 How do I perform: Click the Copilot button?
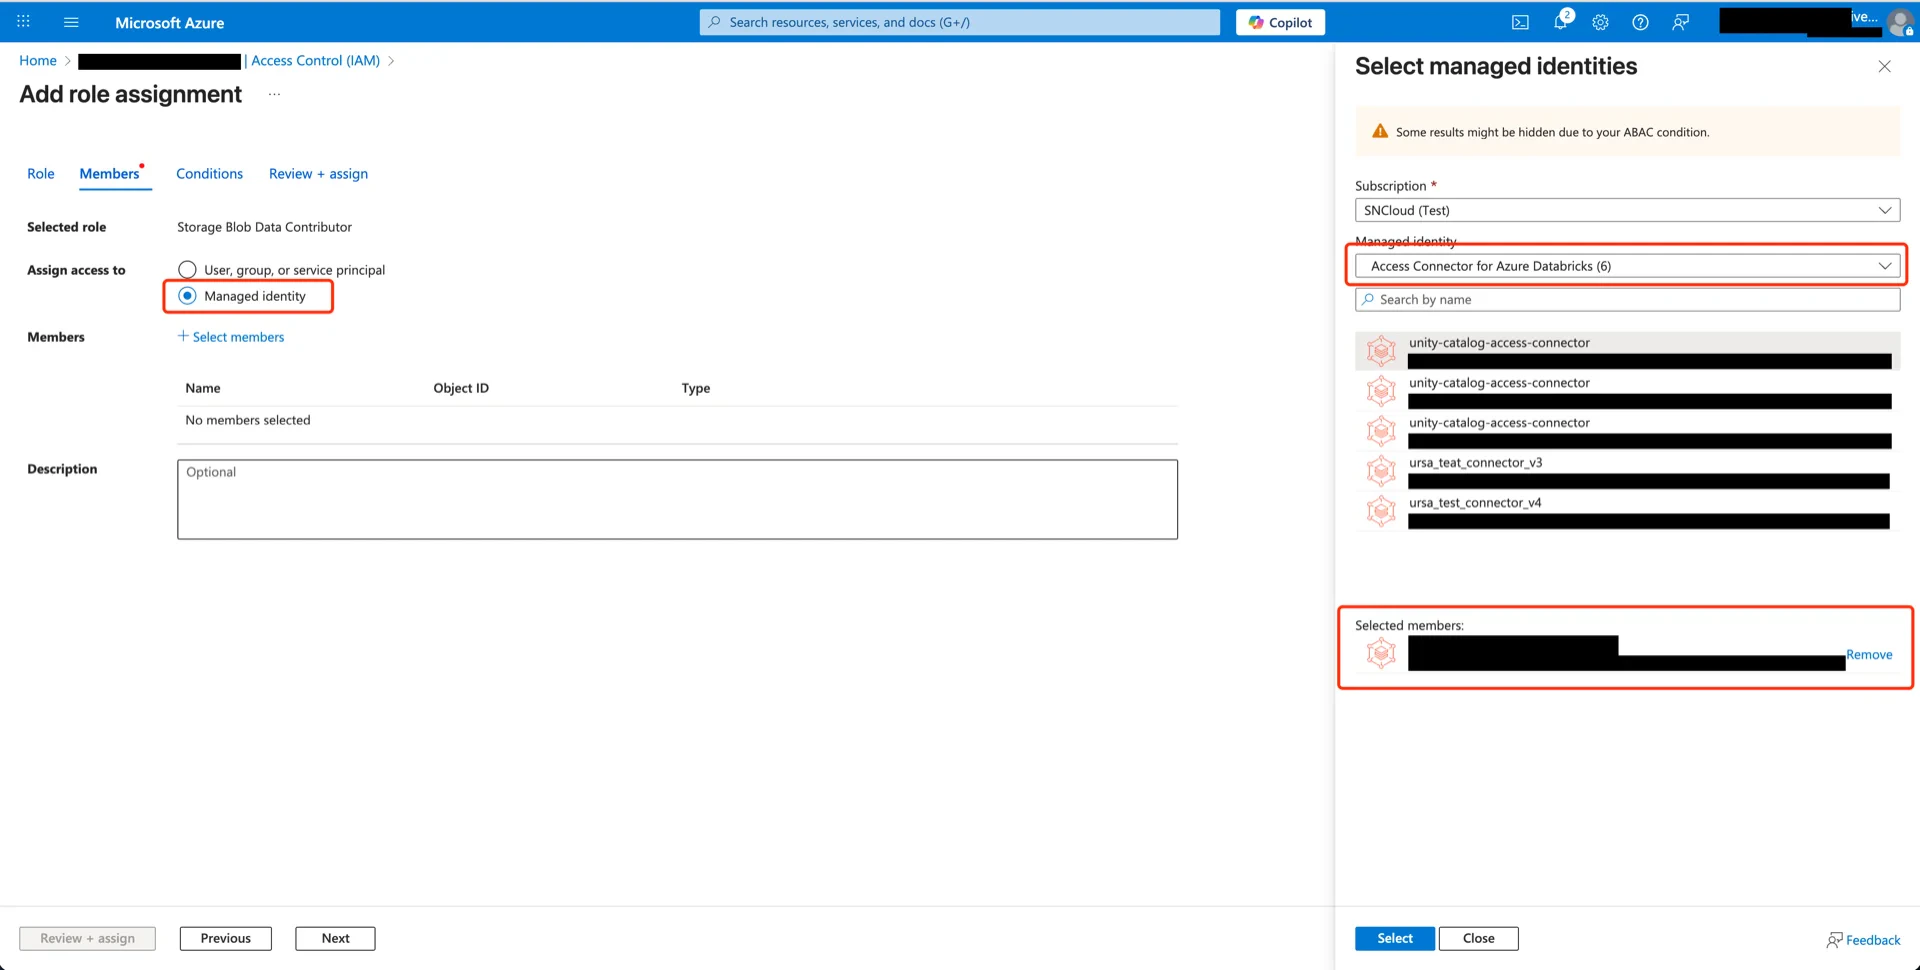[1280, 22]
